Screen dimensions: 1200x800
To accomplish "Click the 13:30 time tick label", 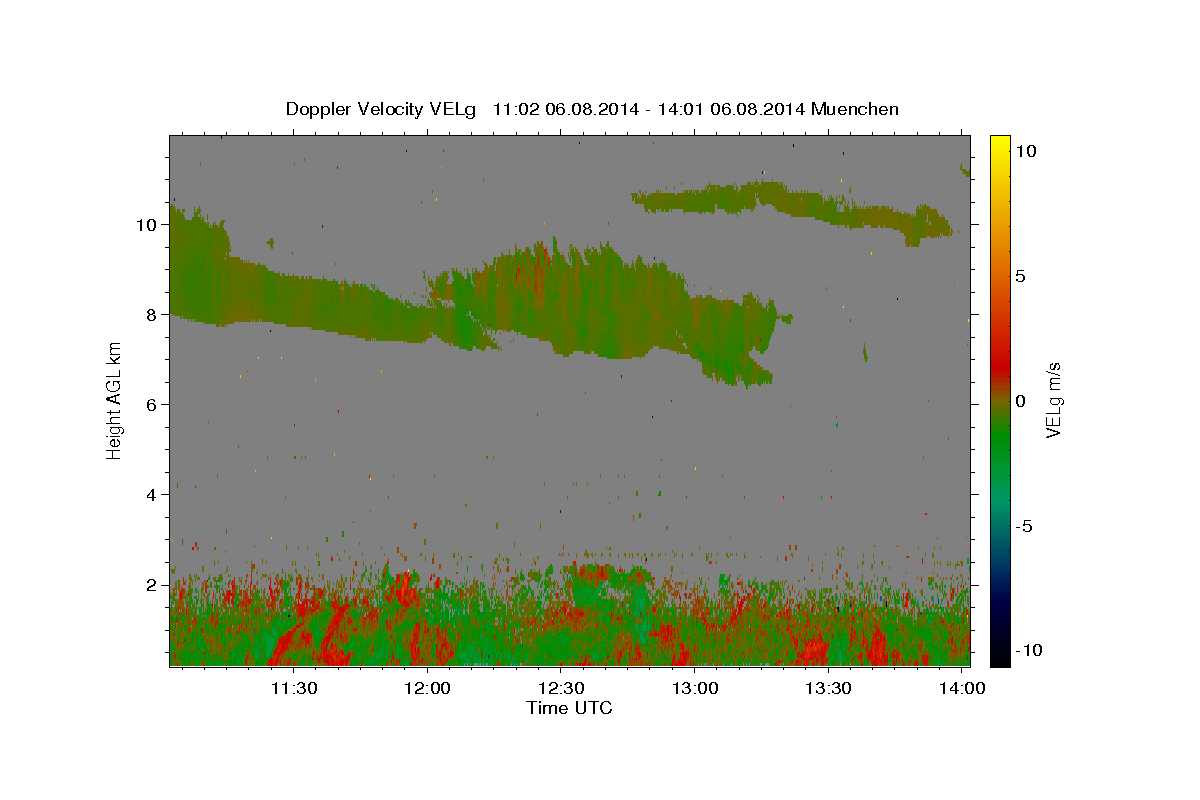I will coord(828,689).
